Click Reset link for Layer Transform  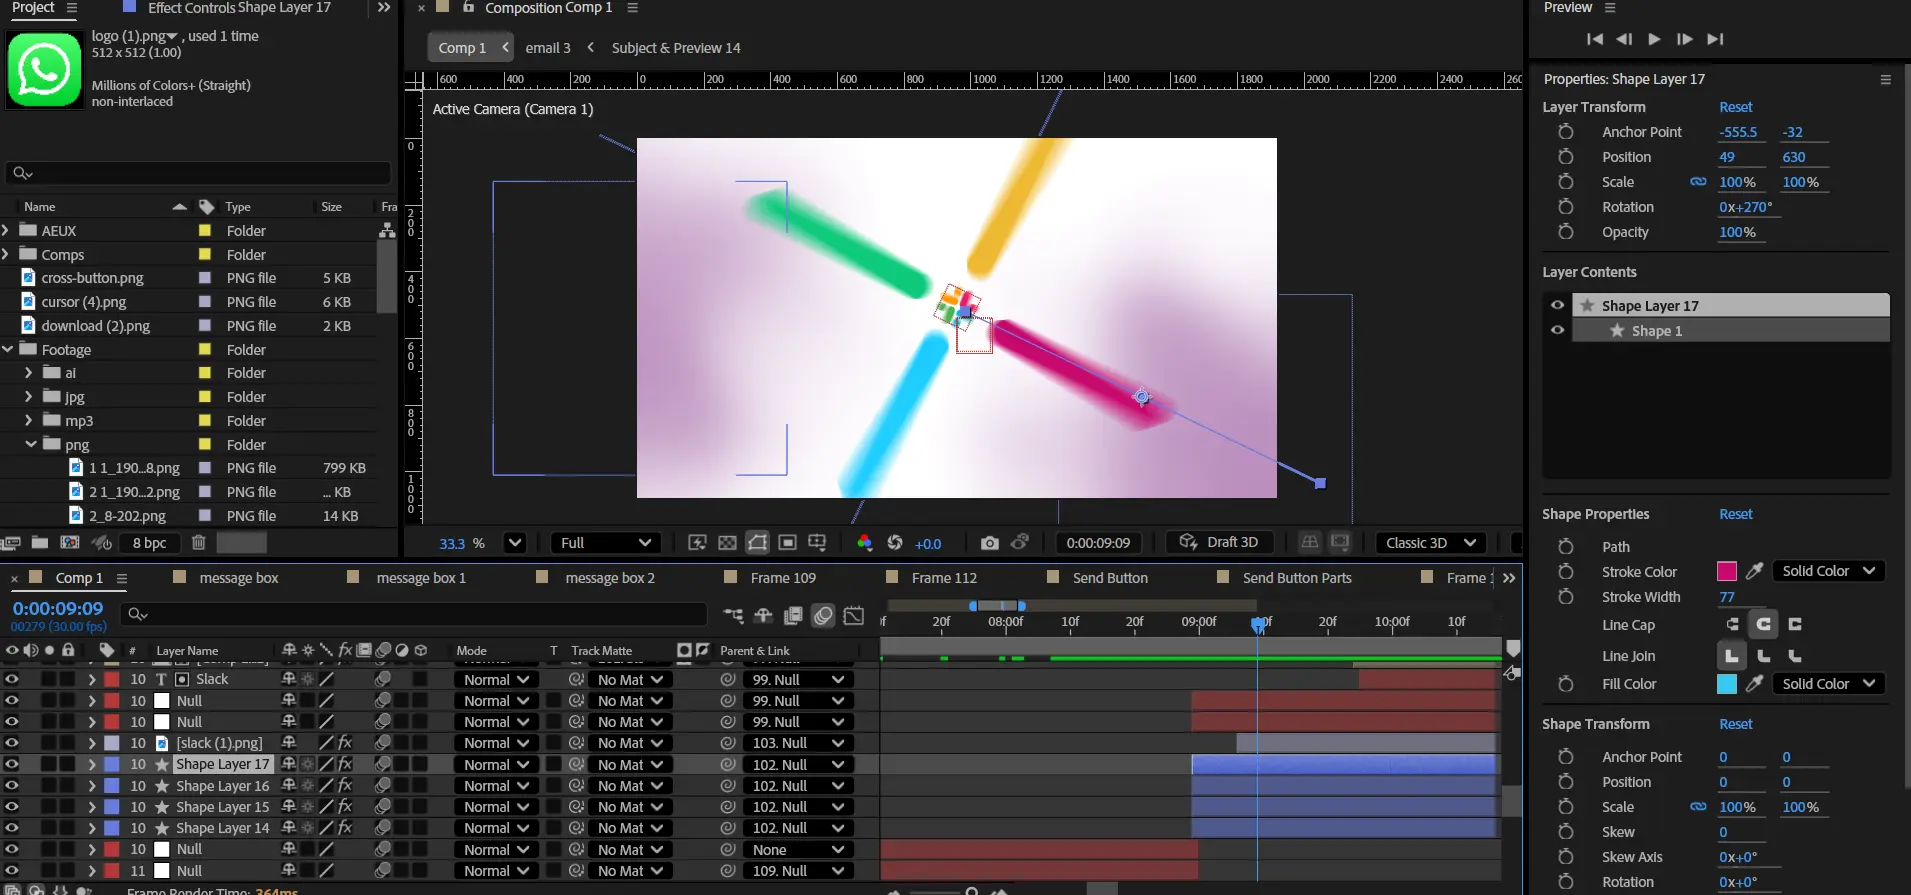coord(1735,107)
